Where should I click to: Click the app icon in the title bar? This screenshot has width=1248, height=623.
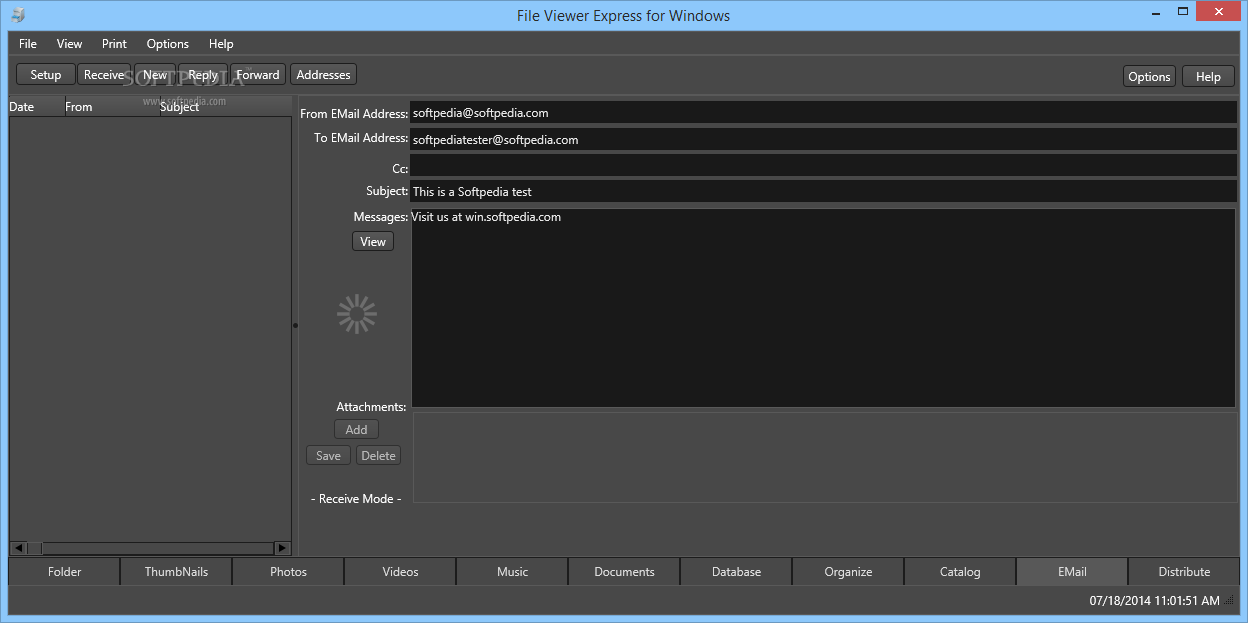pos(18,15)
